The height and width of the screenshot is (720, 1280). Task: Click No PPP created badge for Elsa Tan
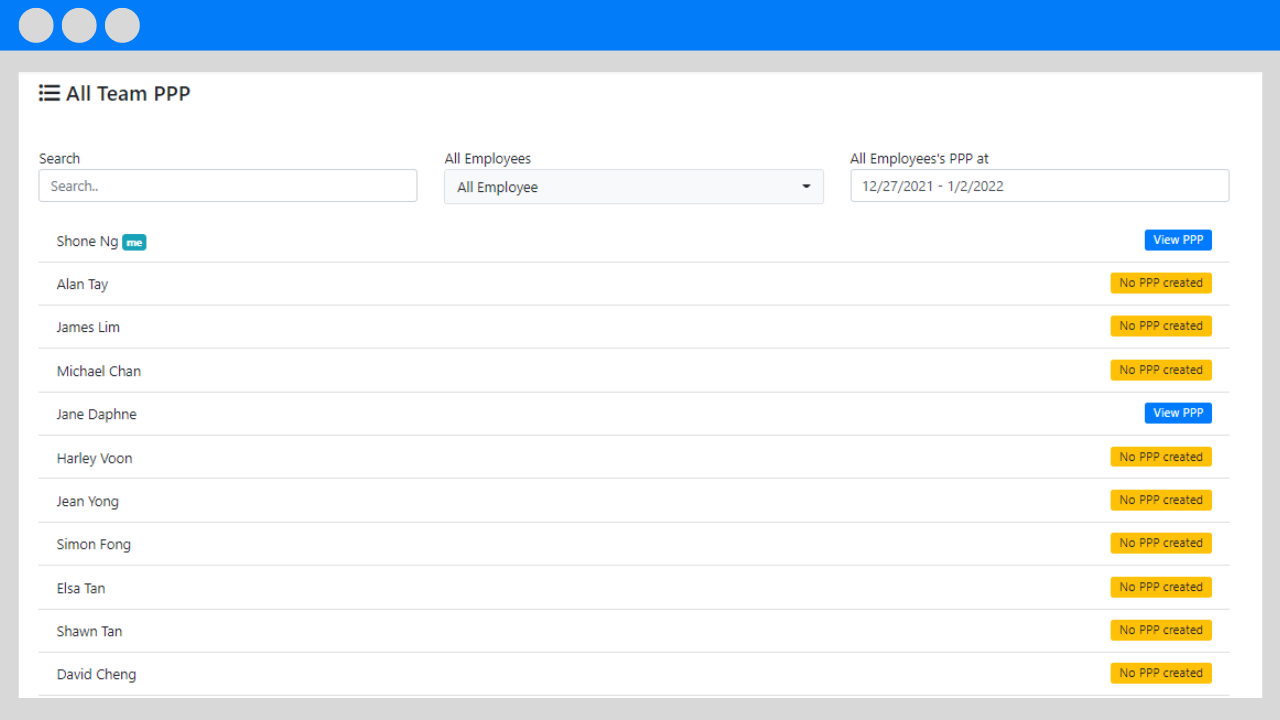coord(1161,587)
